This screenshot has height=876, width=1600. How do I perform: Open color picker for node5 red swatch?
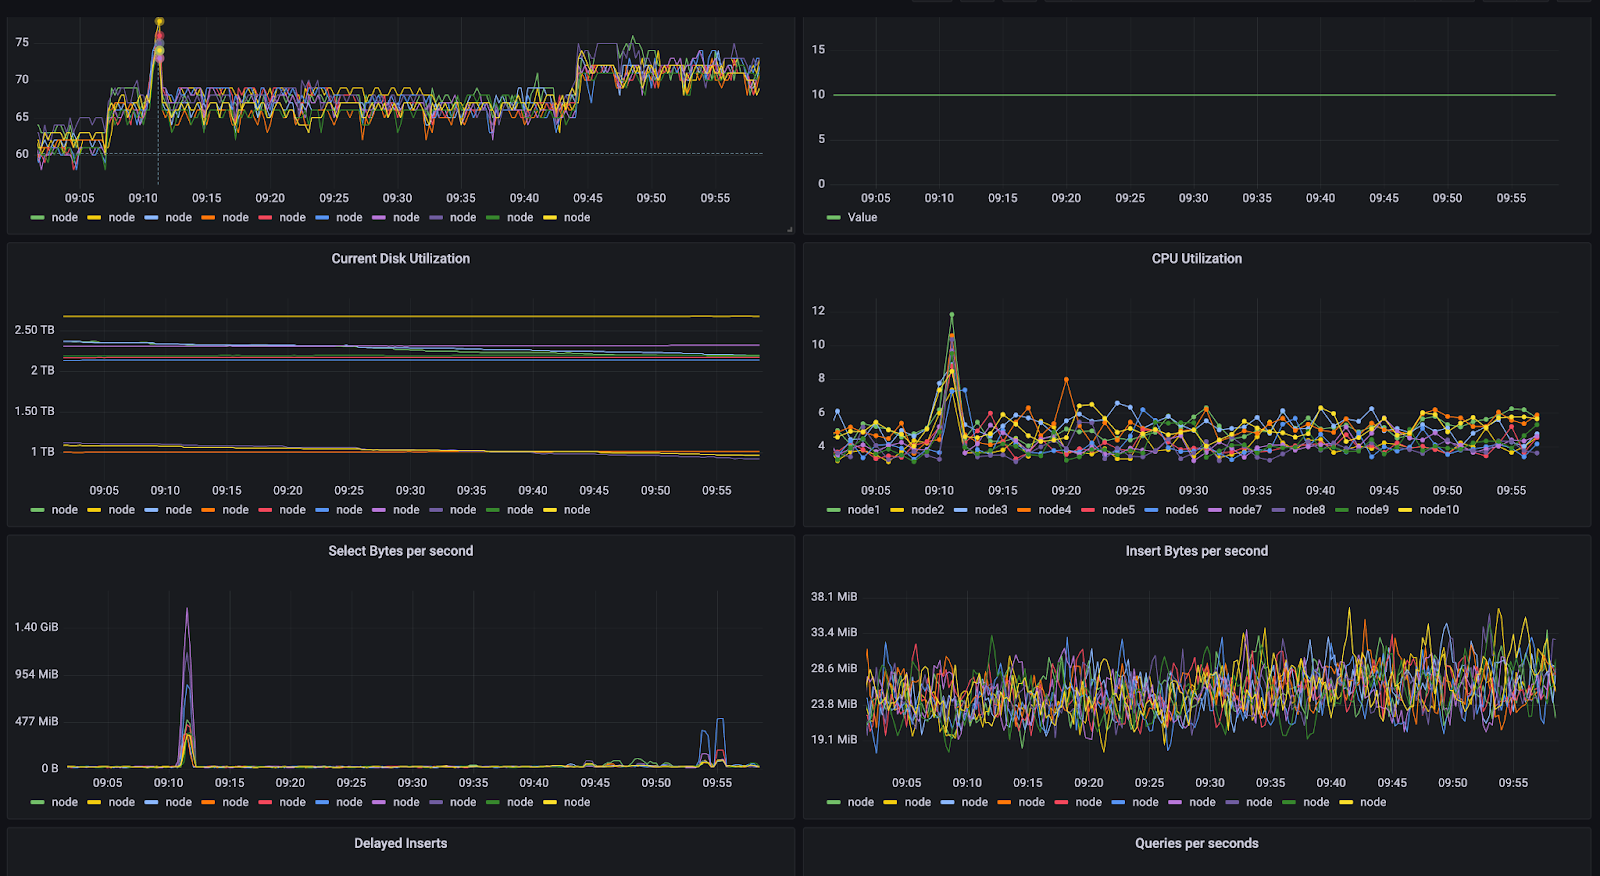click(x=1088, y=510)
